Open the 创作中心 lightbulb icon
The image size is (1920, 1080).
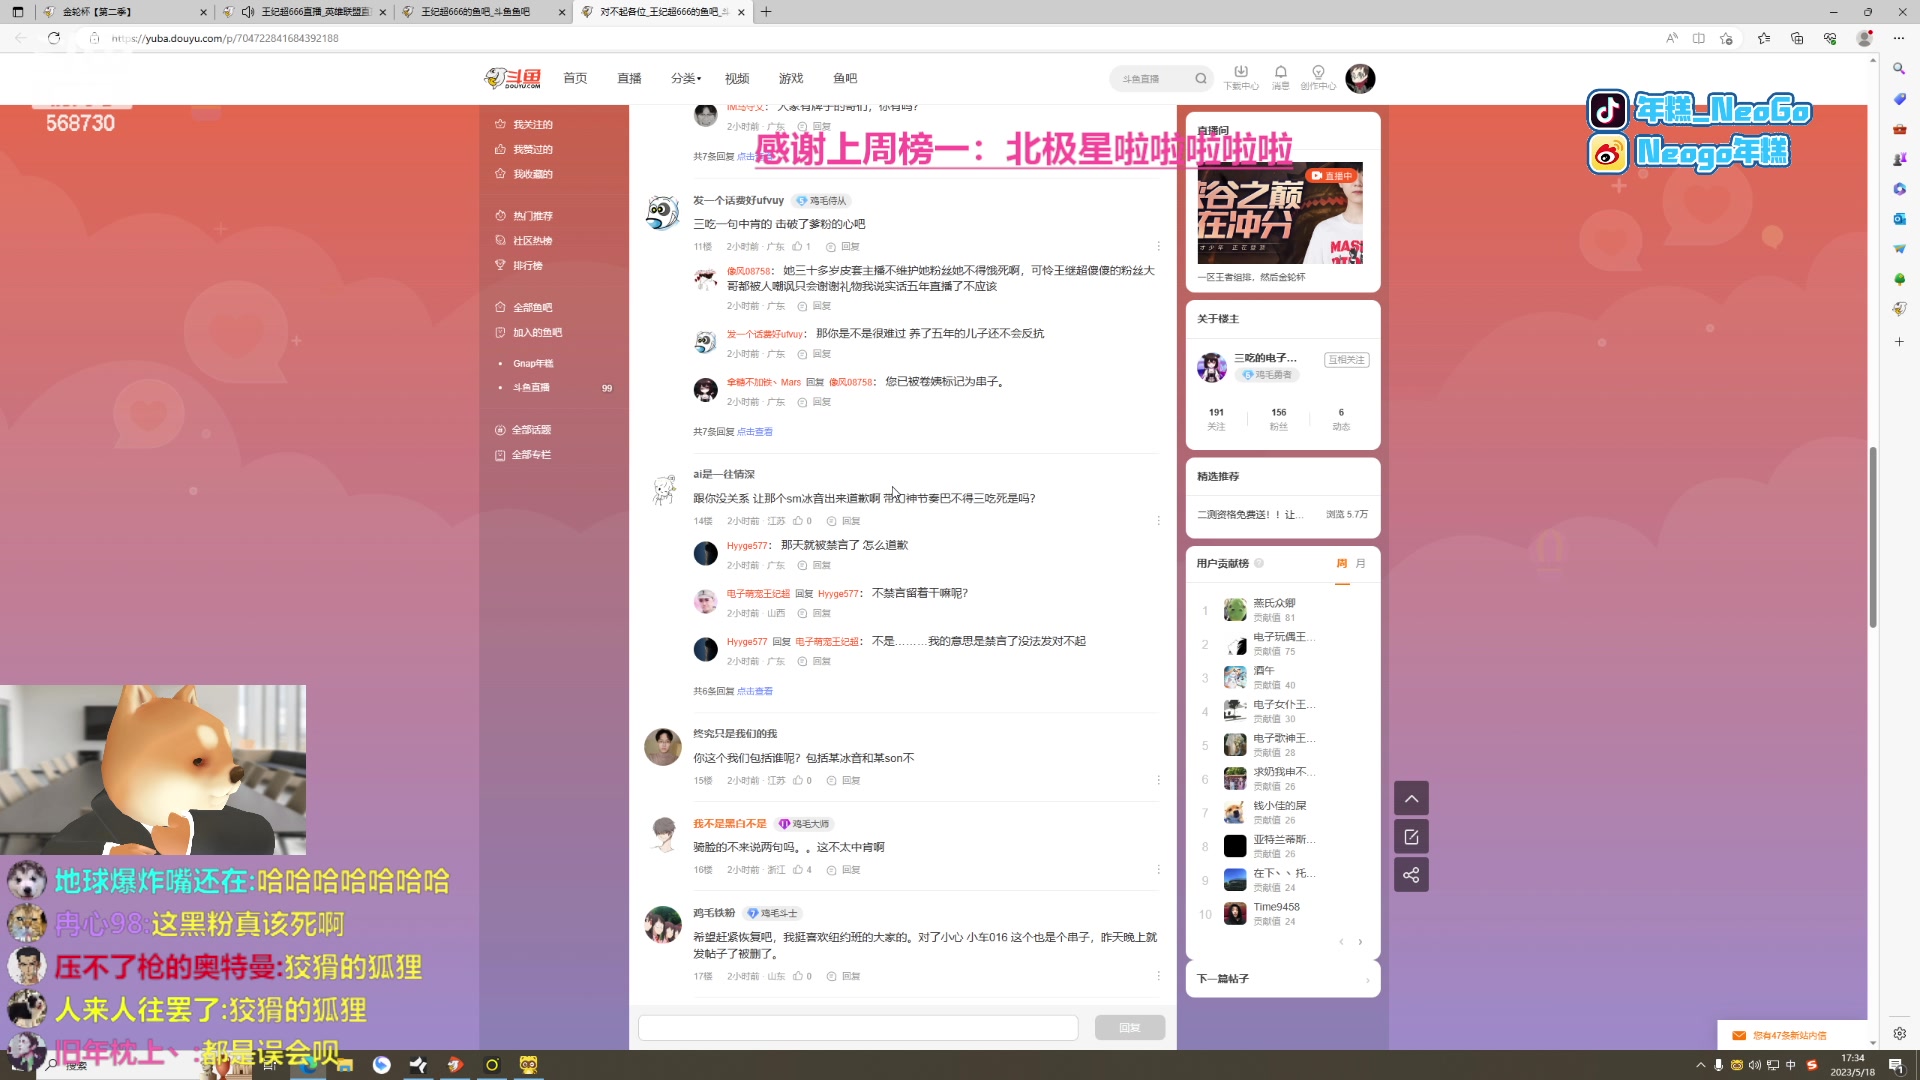tap(1318, 77)
